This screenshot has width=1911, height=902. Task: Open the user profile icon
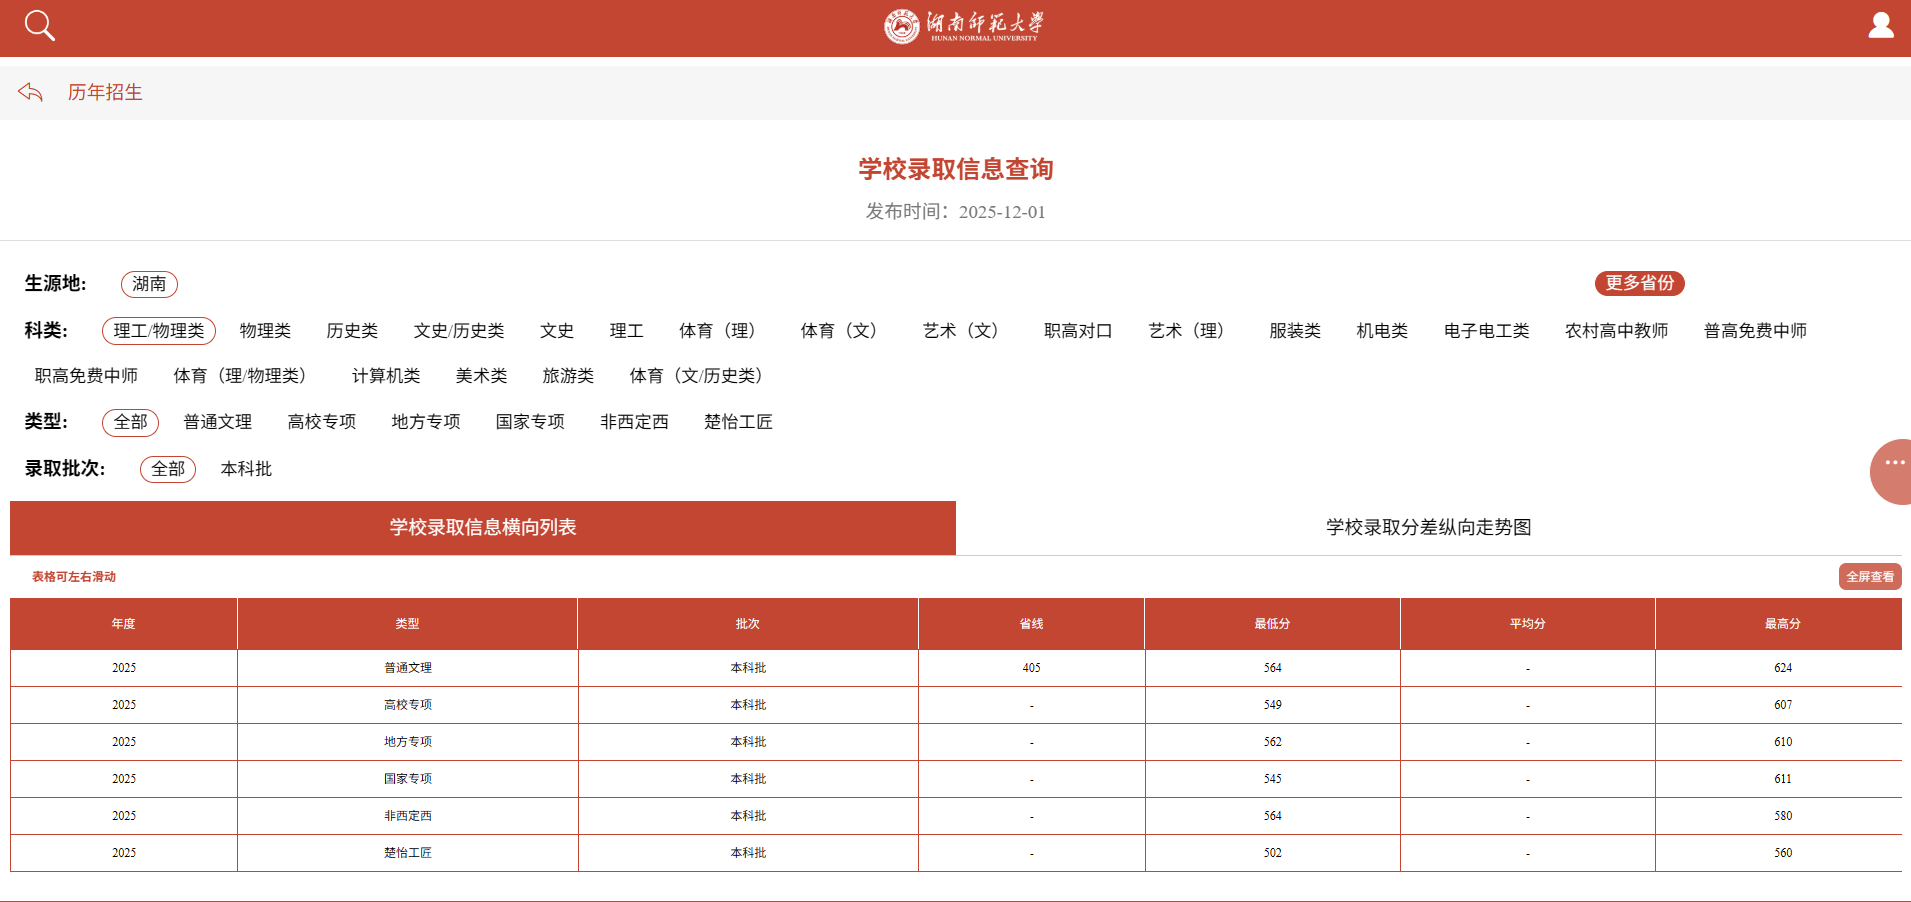click(x=1881, y=25)
